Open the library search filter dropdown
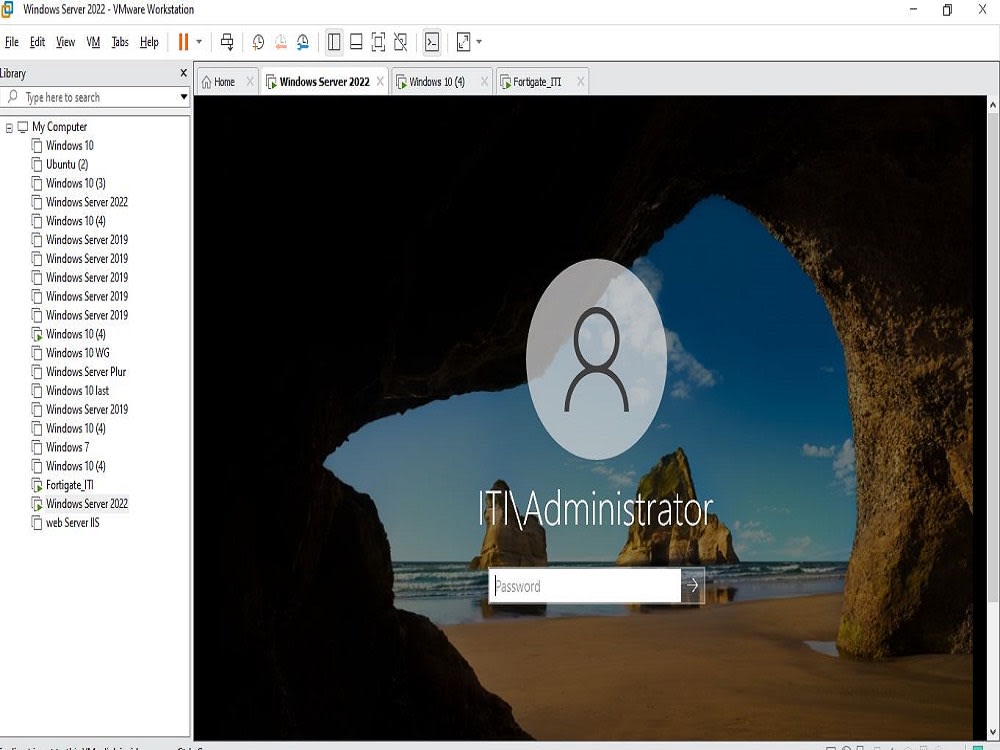 182,97
